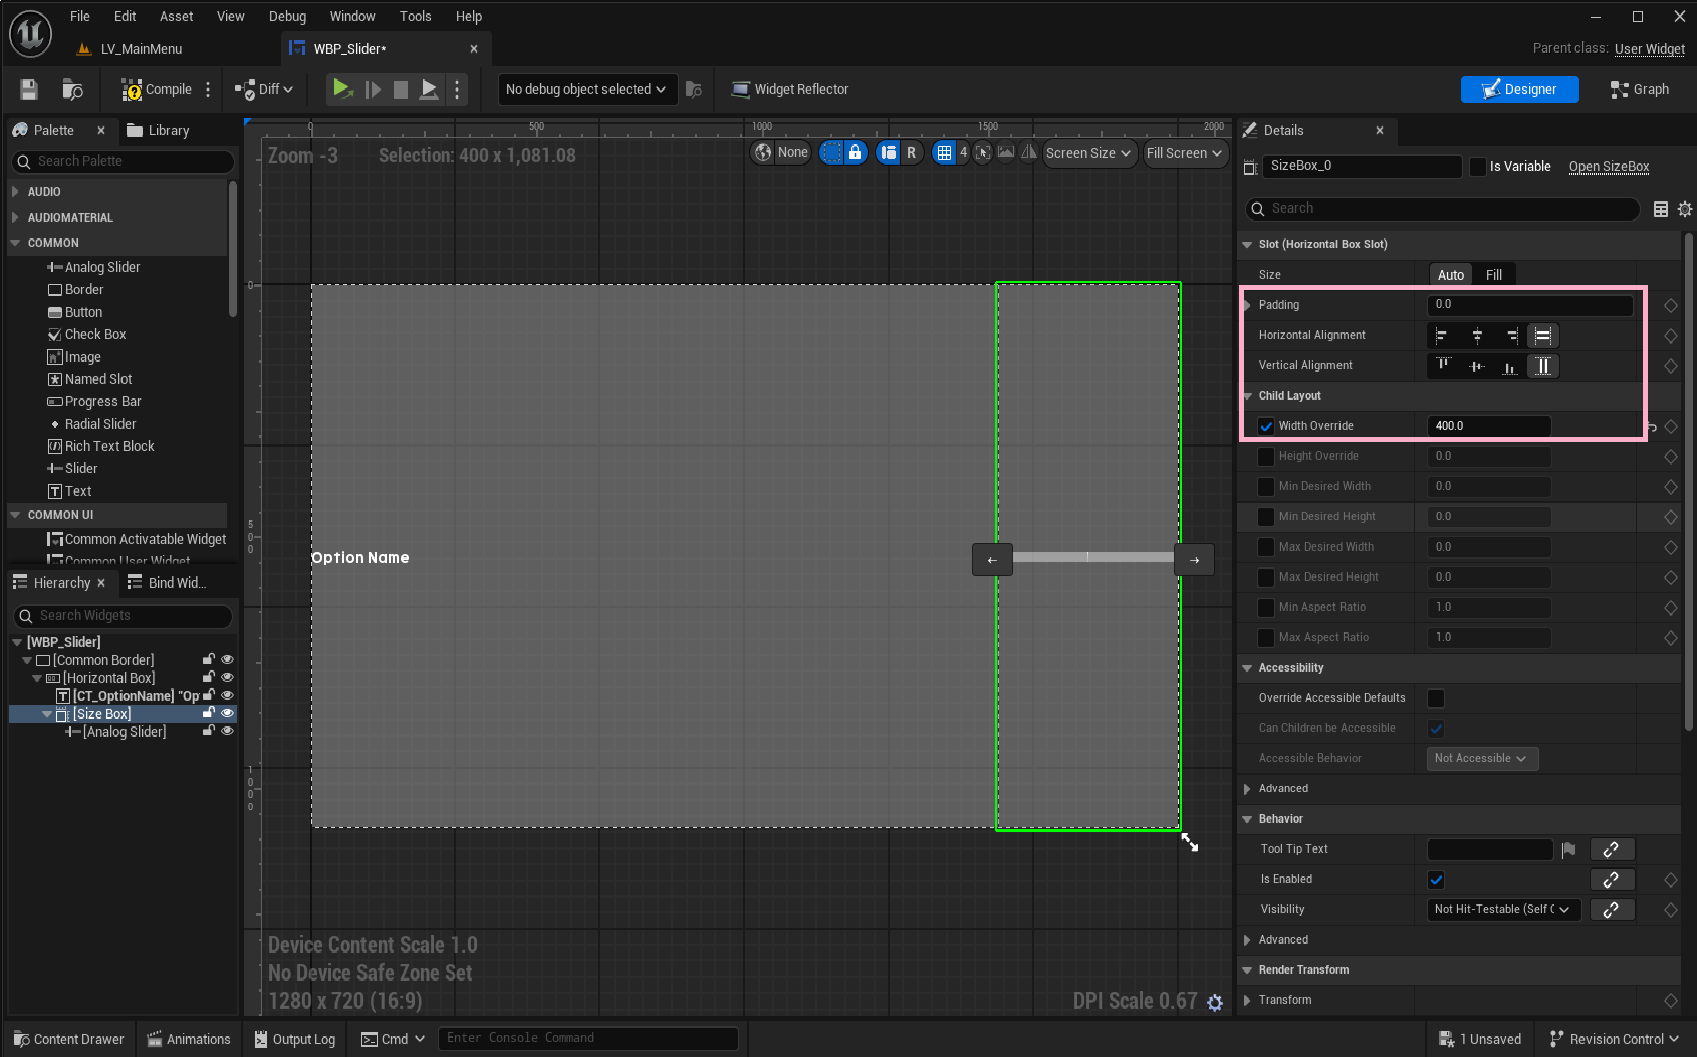Click the Search Palette field
Viewport: 1697px width, 1057px height.
point(124,161)
